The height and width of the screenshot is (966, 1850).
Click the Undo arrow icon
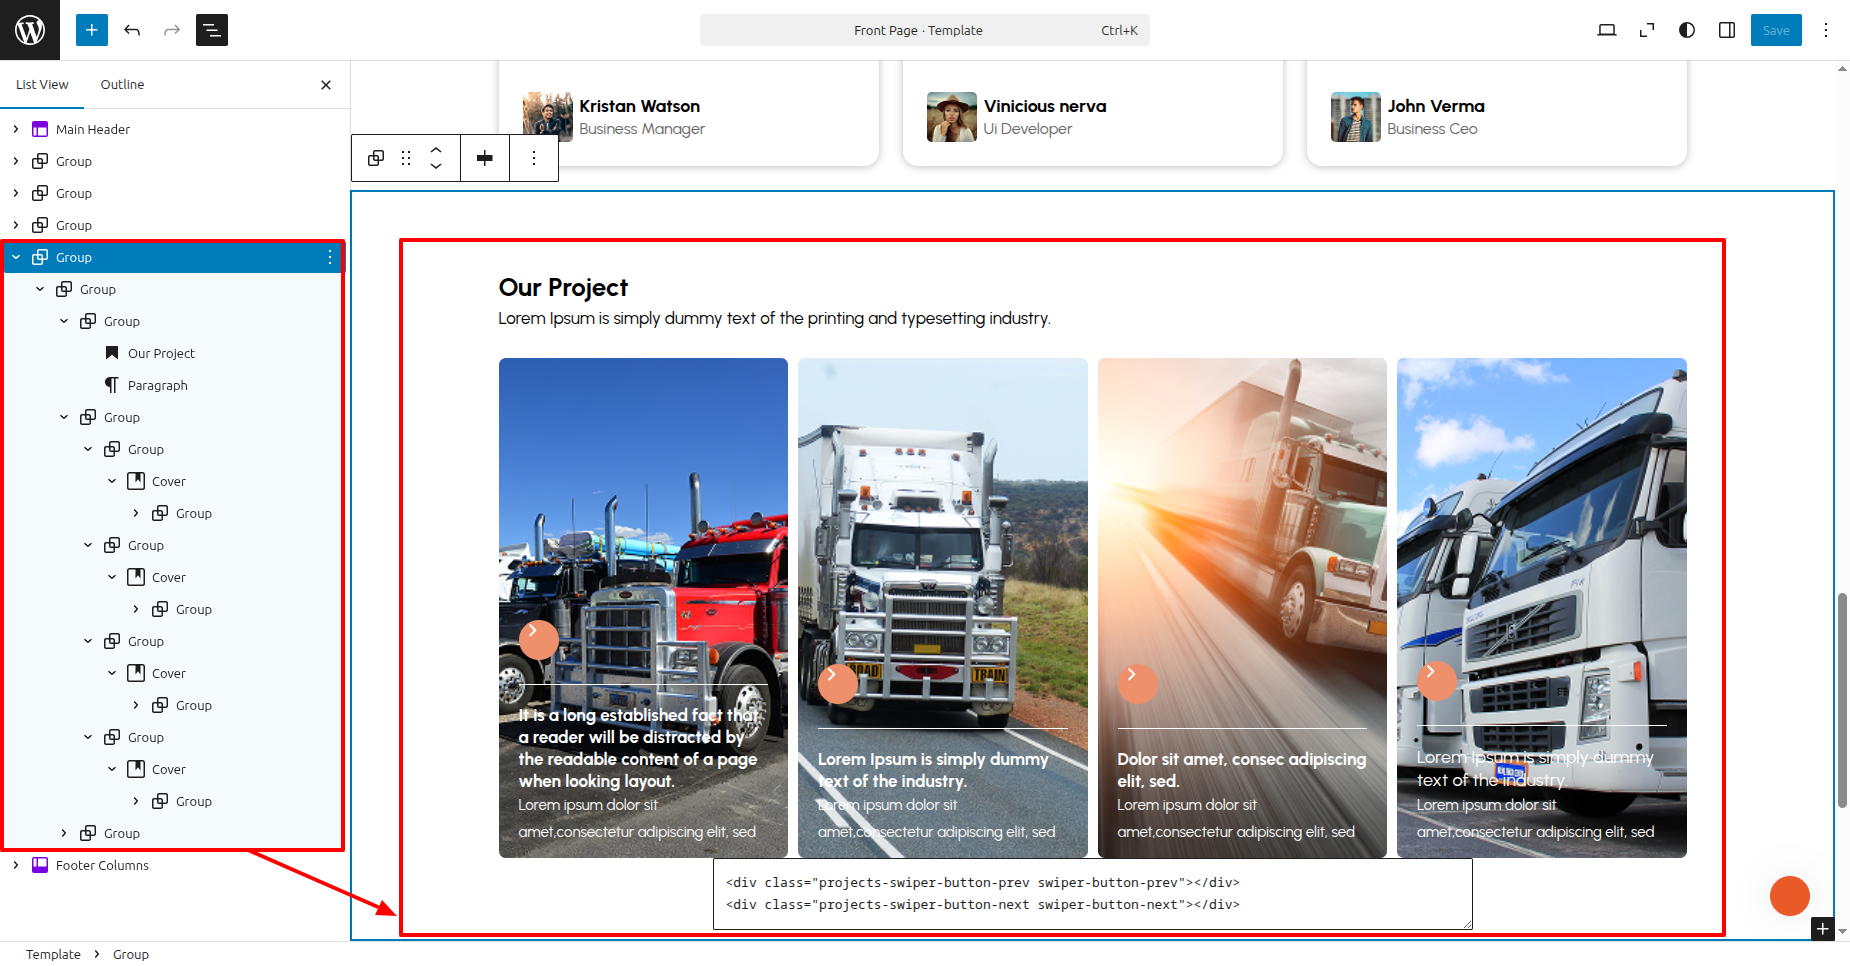point(132,30)
